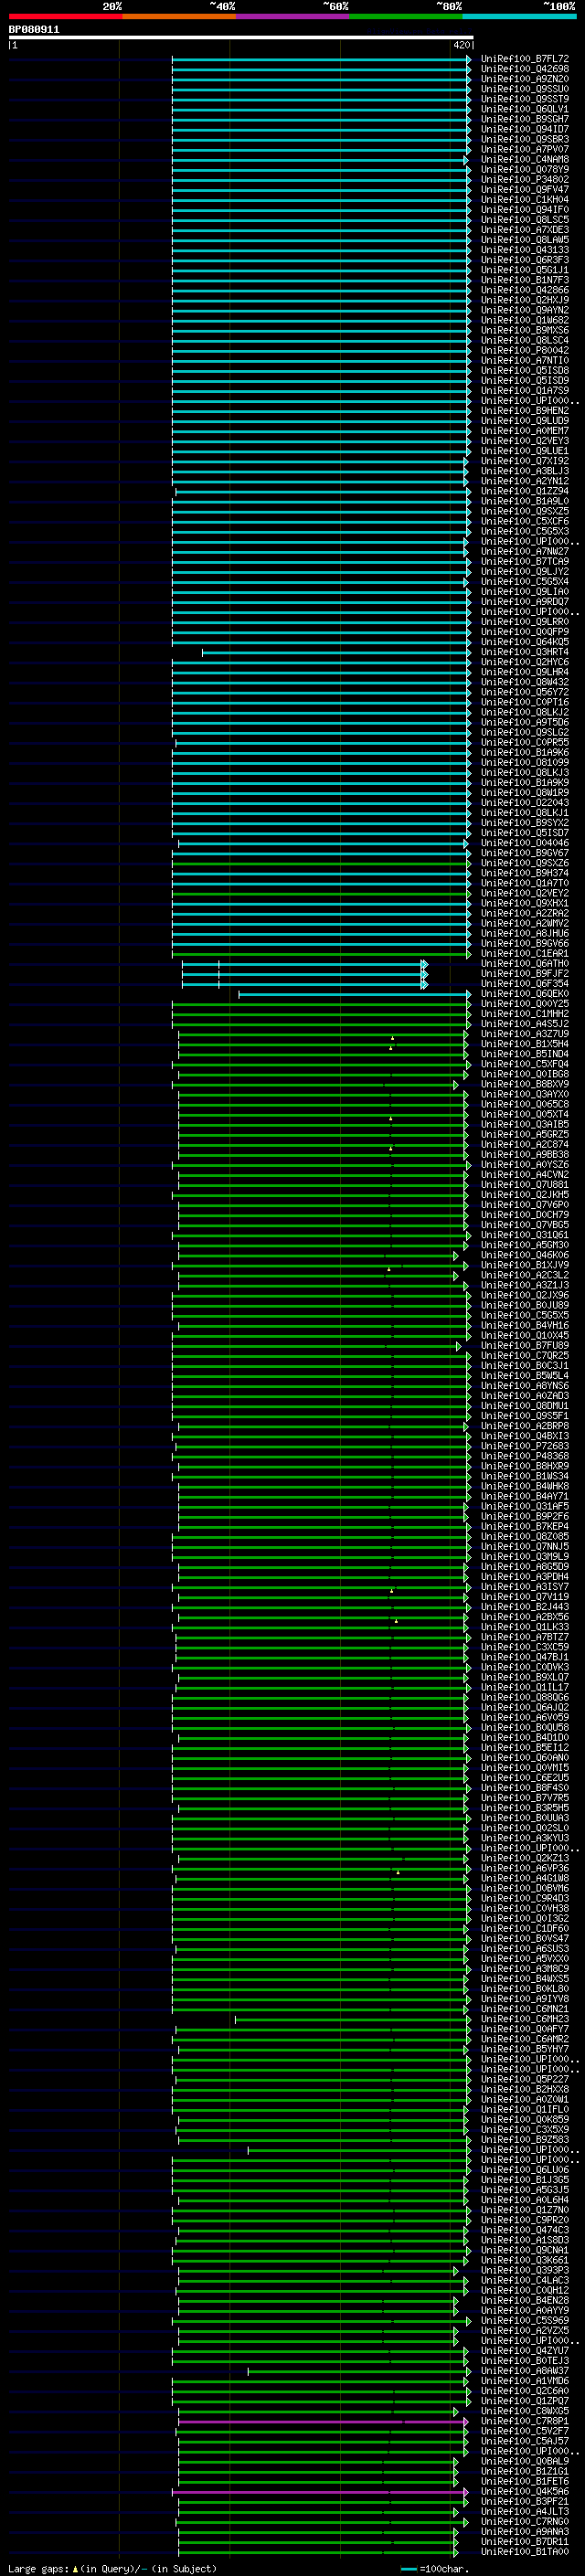Image resolution: width=585 pixels, height=2576 pixels.
Task: Select hit UniRef100_A7XDE3
Action: [x=525, y=230]
